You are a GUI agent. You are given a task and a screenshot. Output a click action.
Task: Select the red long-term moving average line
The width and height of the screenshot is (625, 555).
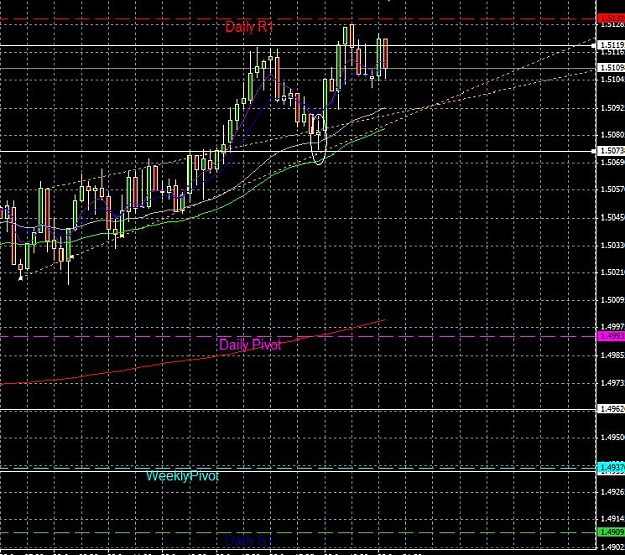pyautogui.click(x=191, y=360)
